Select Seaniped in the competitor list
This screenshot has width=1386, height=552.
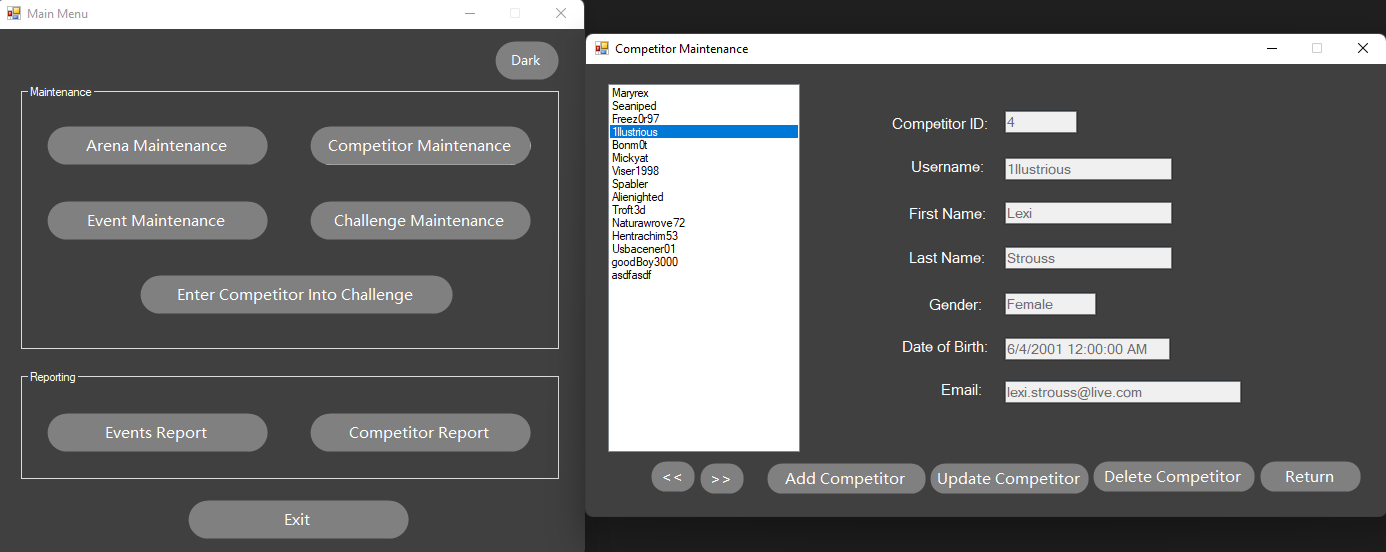(x=704, y=106)
